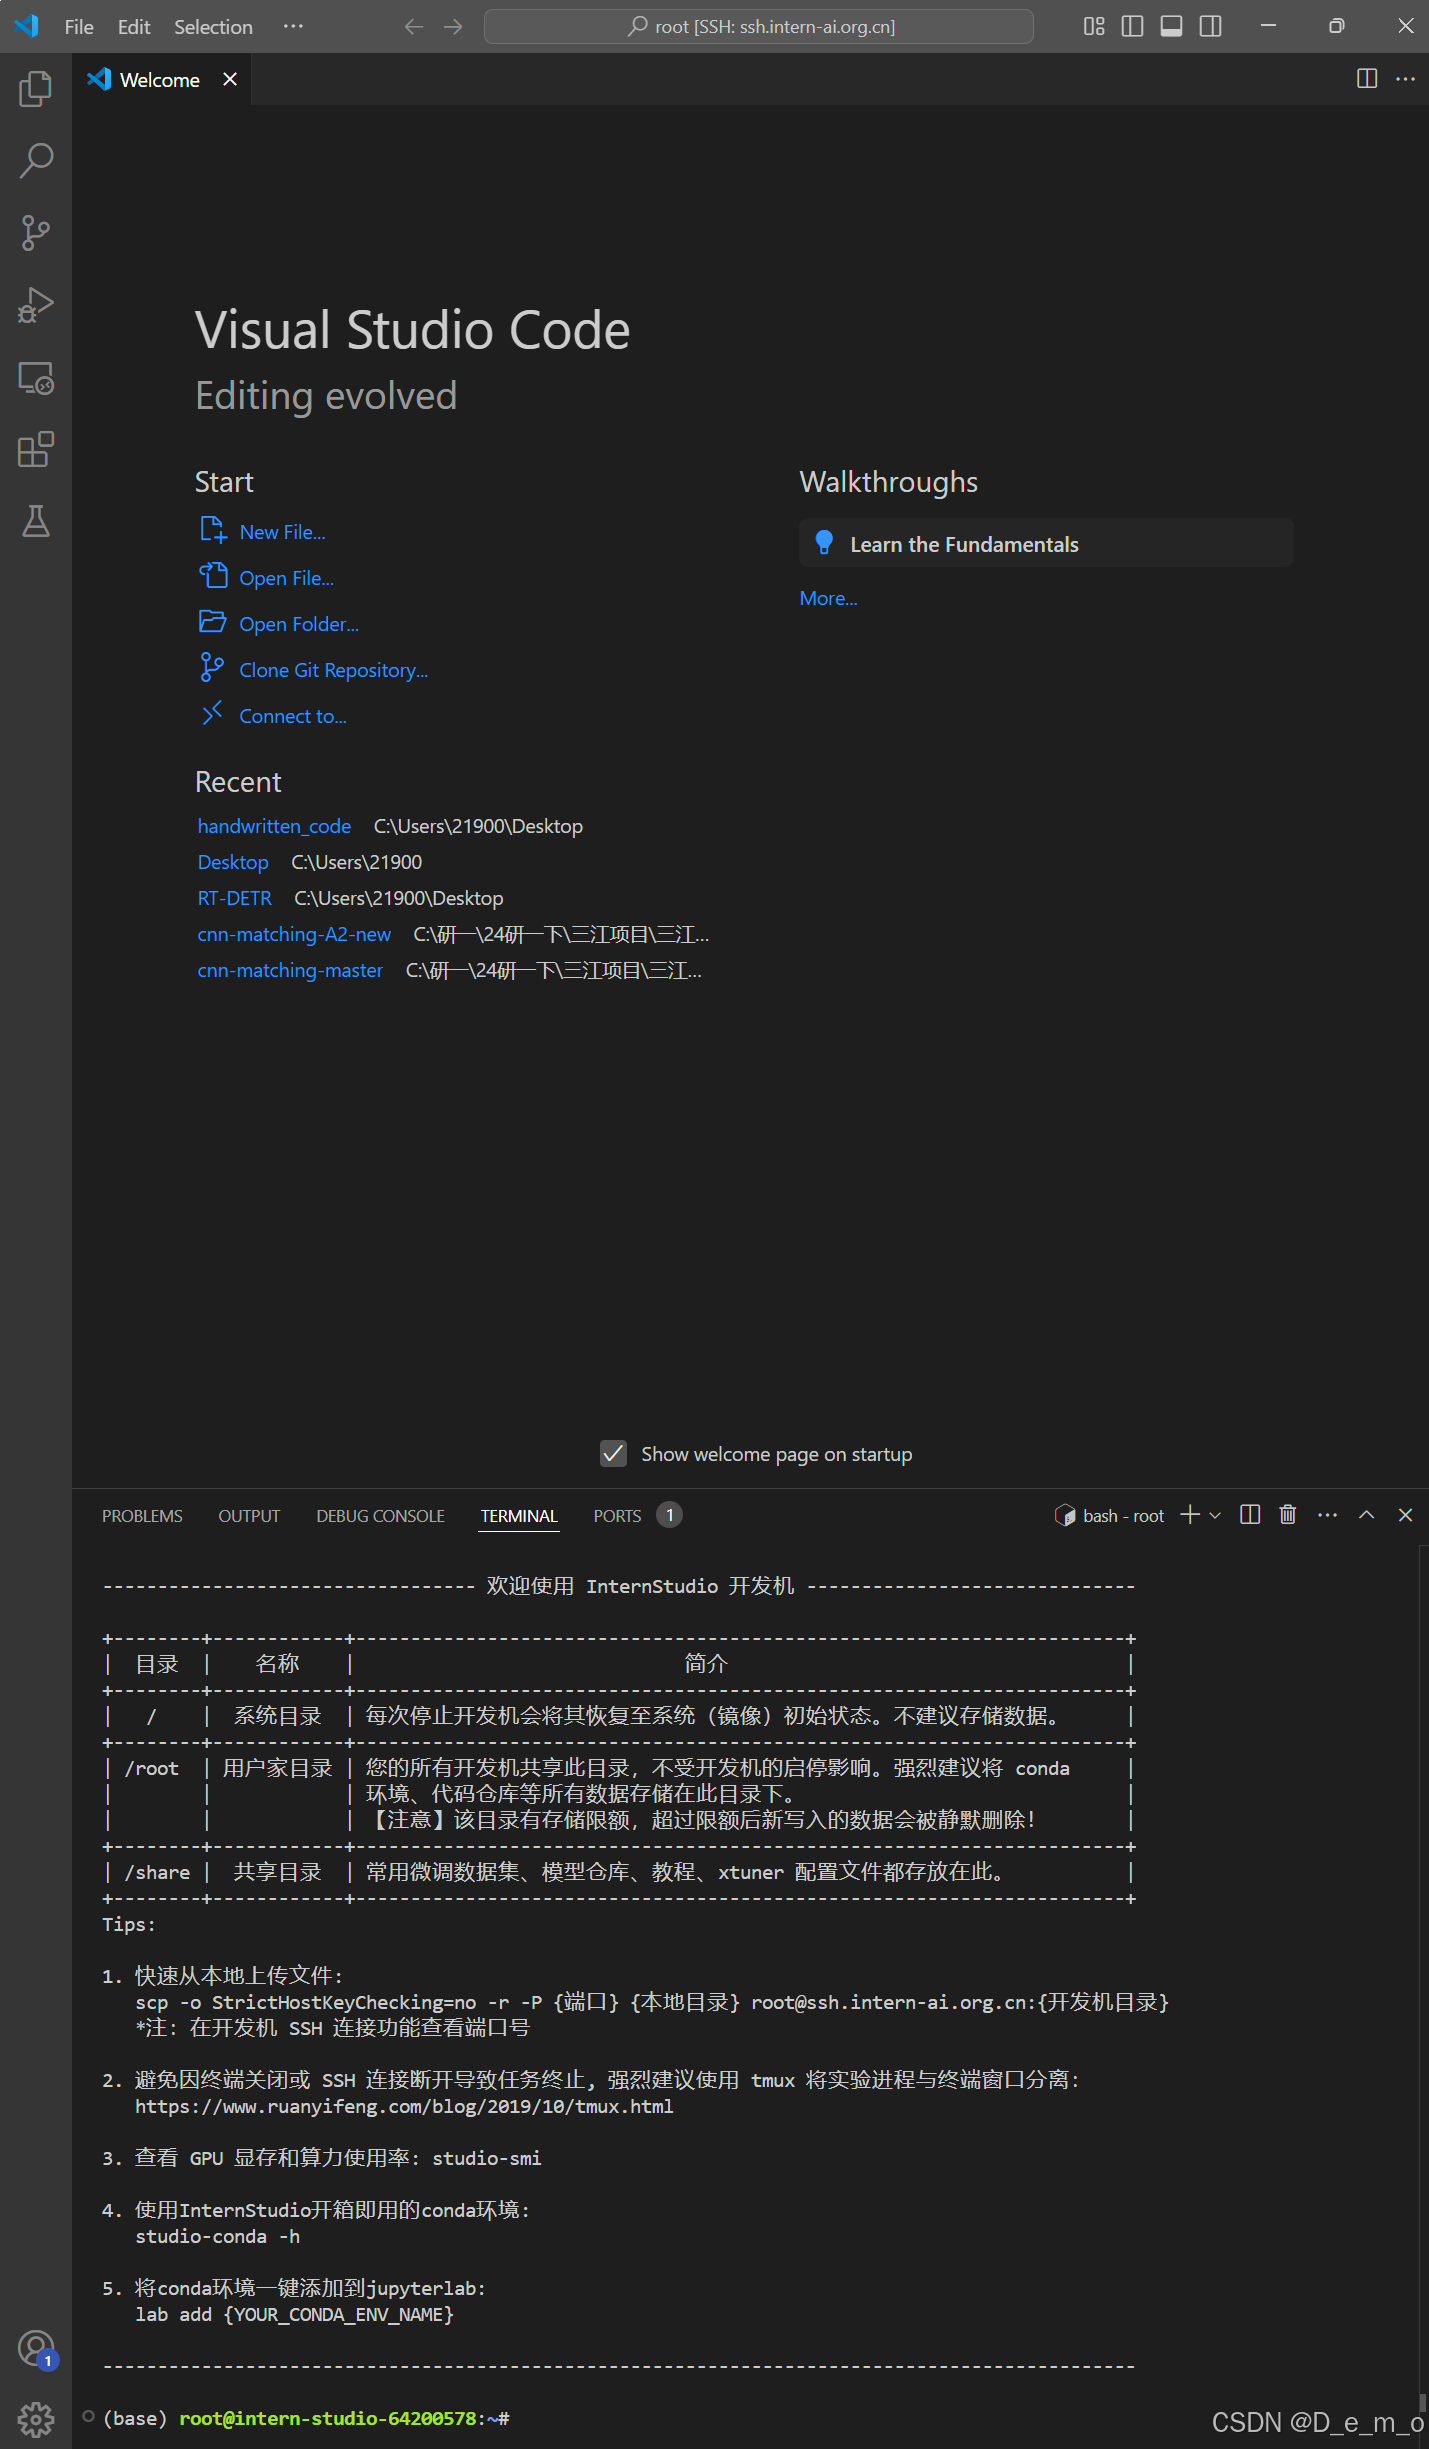The width and height of the screenshot is (1429, 2449).
Task: Click New File... link
Action: pyautogui.click(x=282, y=532)
